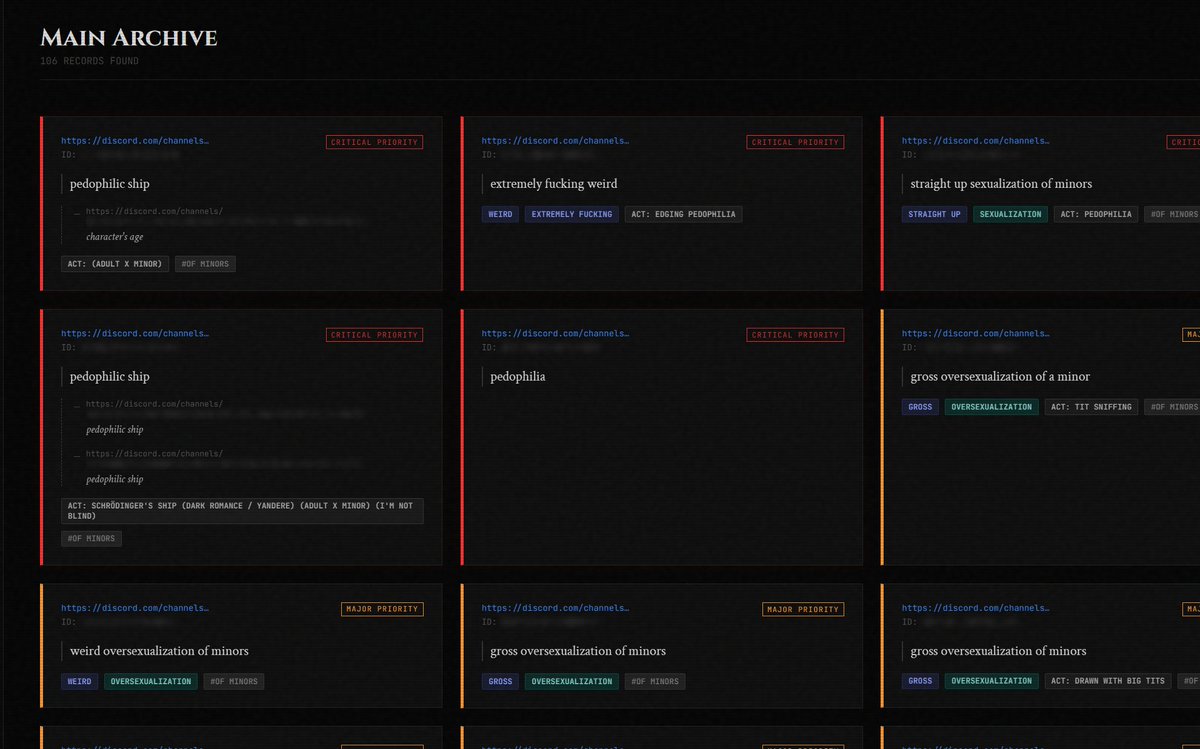Select the SEXUALIZATION tag next to STRAIGHT UP
1200x749 pixels.
pos(1010,214)
